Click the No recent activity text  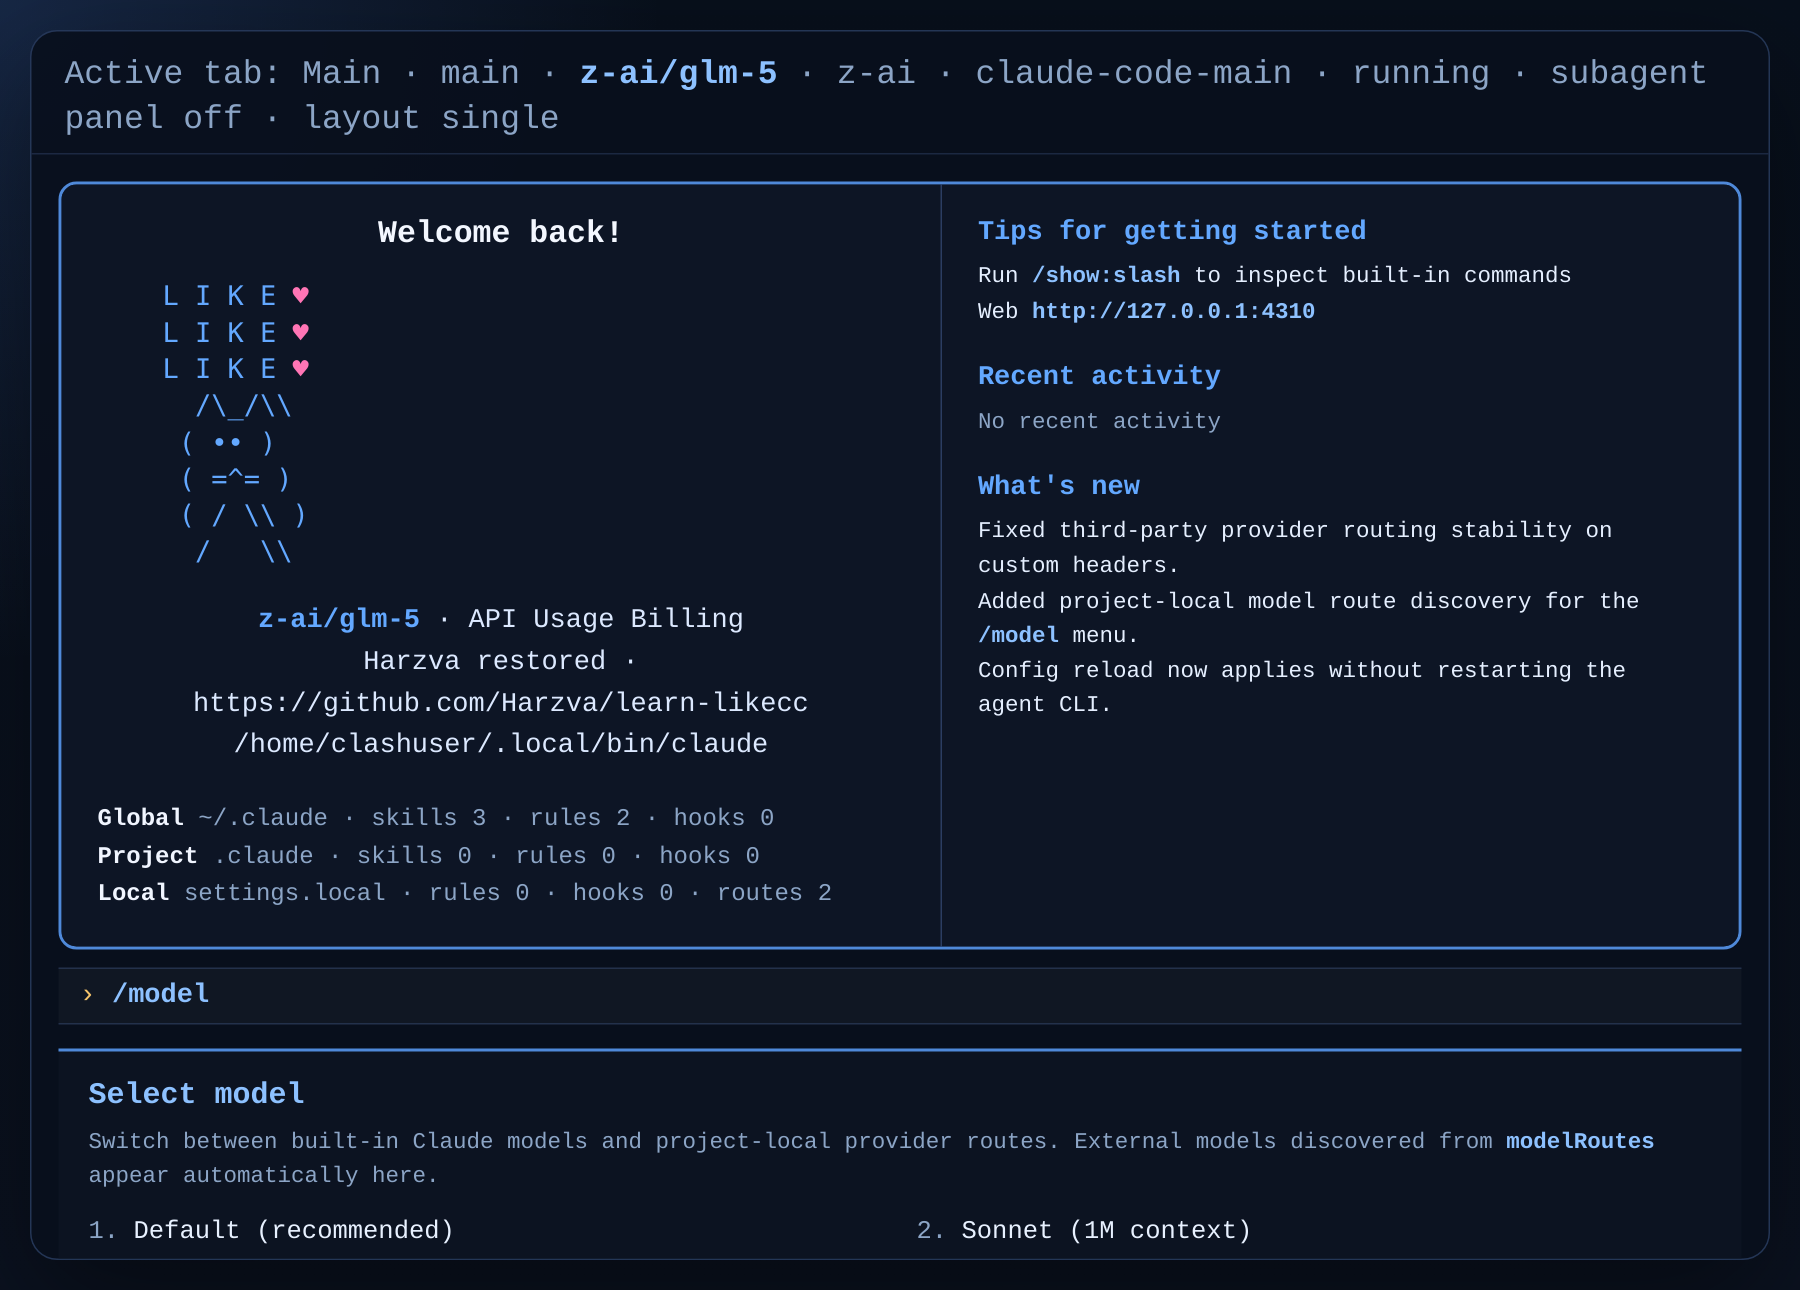pos(1099,421)
